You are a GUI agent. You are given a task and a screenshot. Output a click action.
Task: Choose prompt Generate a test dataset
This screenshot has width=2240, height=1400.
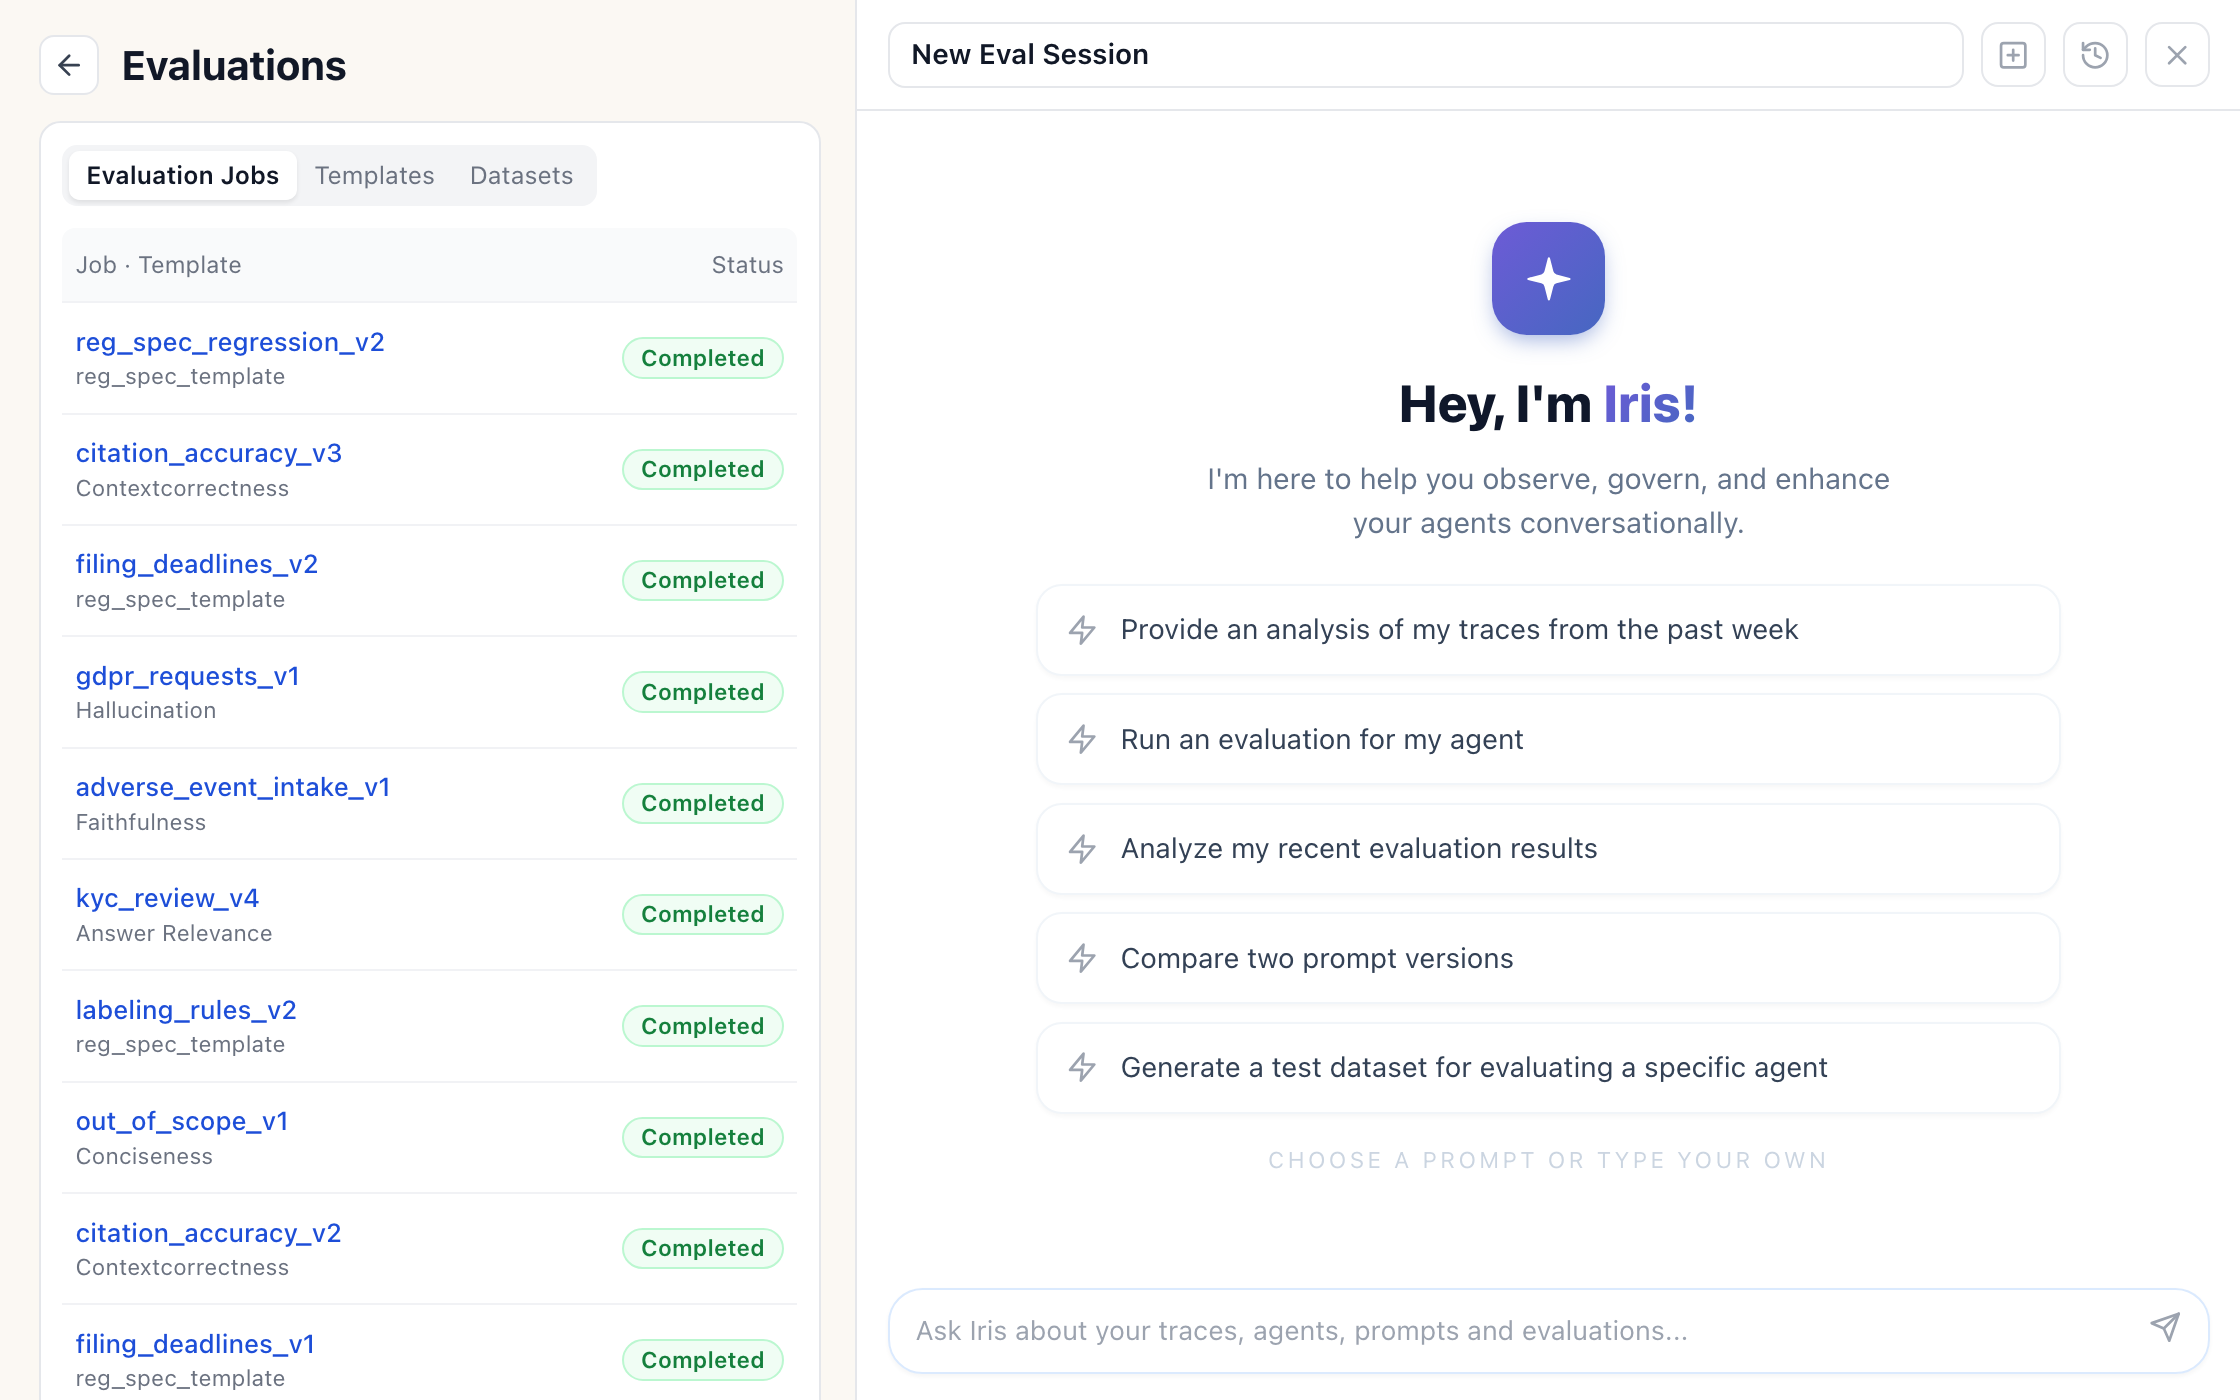point(1548,1068)
